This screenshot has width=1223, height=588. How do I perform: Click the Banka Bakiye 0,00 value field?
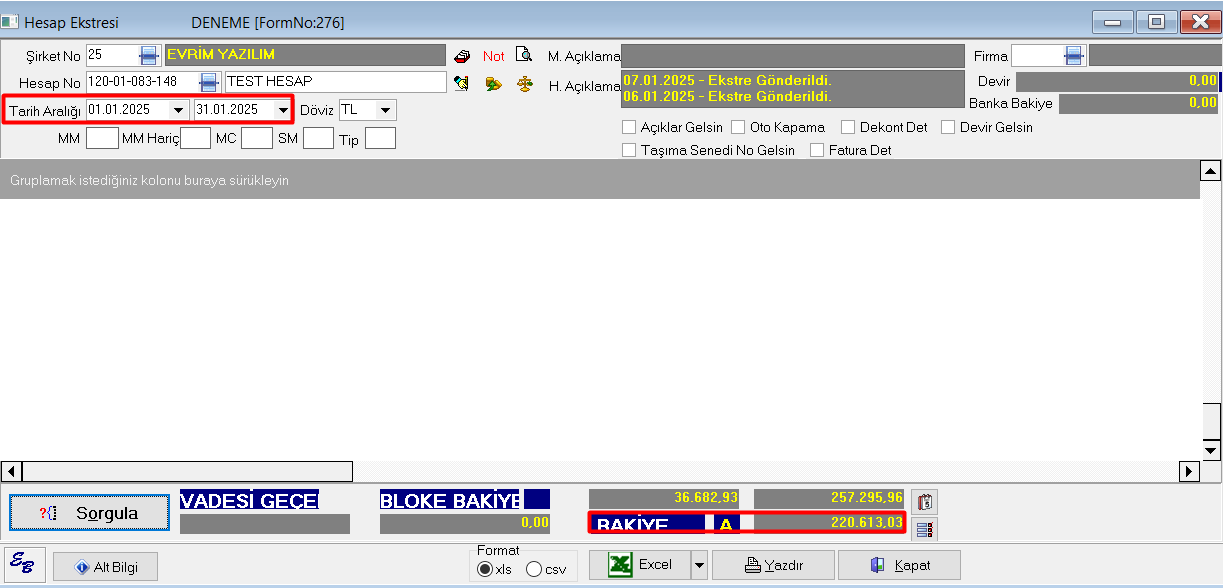pos(1139,103)
